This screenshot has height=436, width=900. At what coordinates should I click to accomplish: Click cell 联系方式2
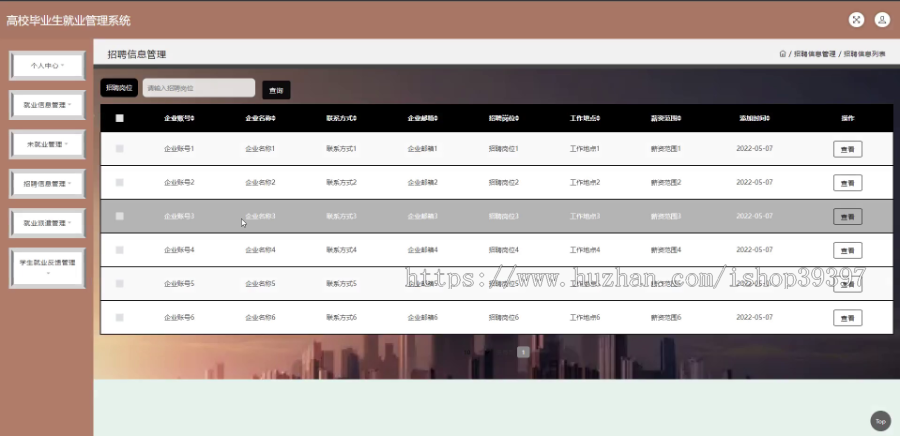(342, 182)
